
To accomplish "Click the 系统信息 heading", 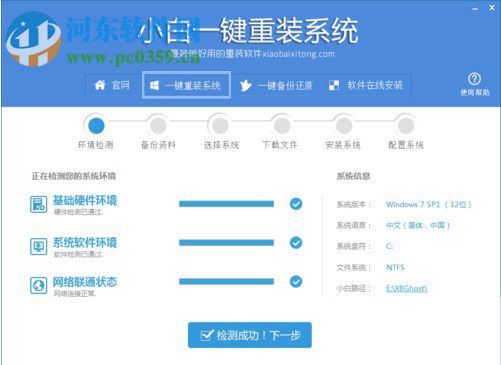I will click(x=353, y=176).
